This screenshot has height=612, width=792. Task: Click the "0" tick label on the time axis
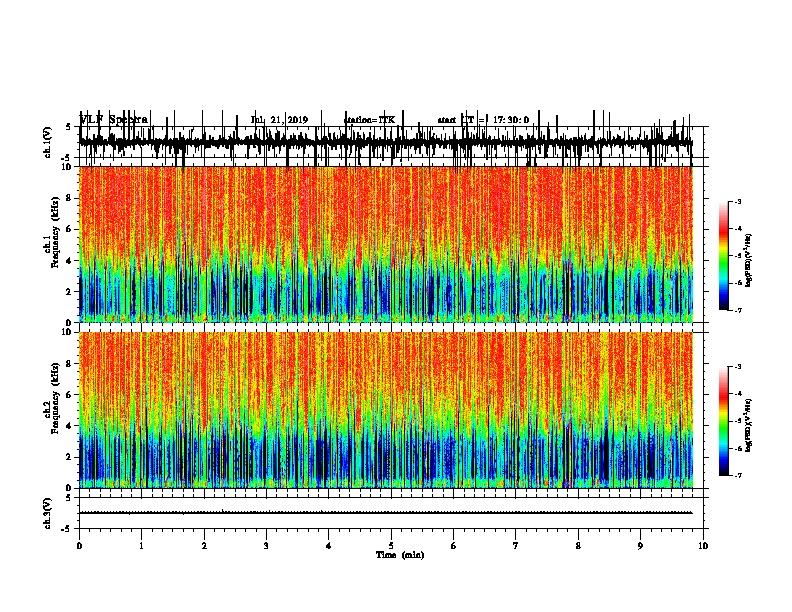tap(79, 546)
